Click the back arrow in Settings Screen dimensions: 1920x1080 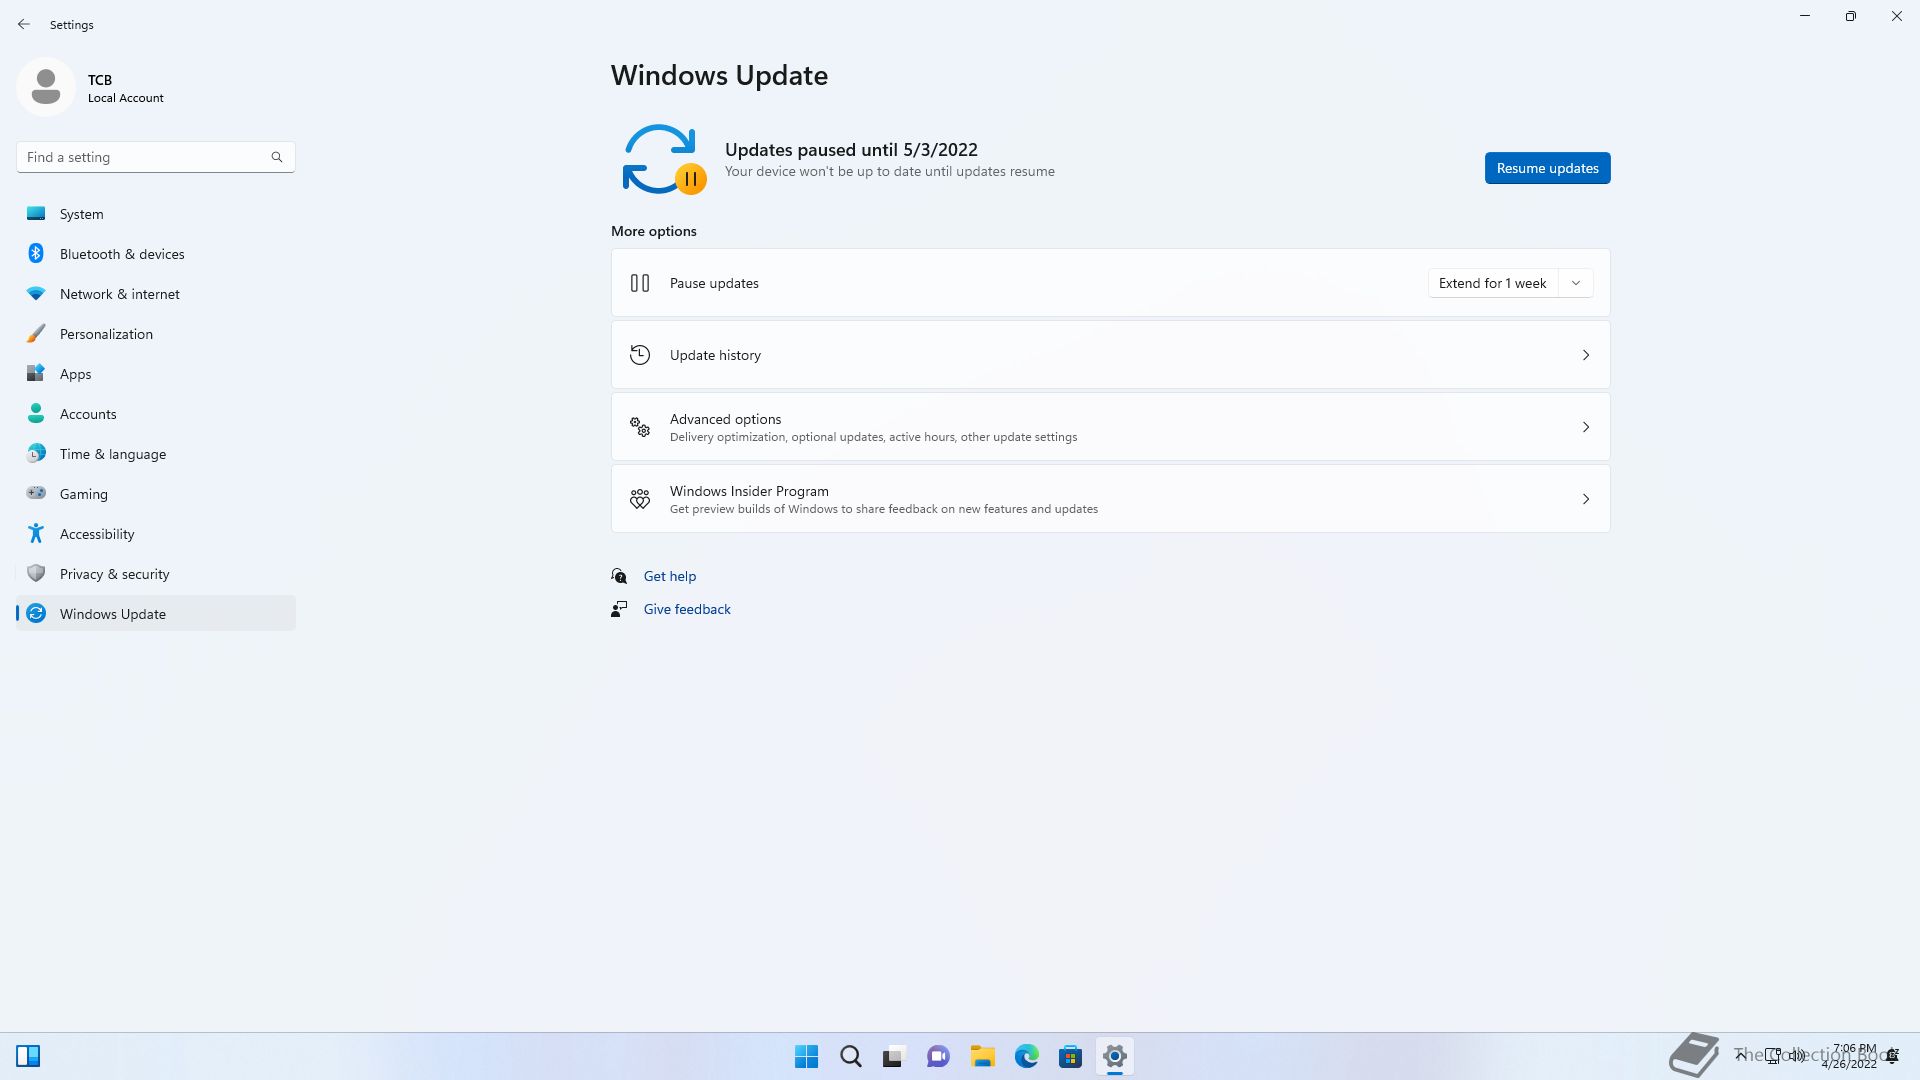[x=24, y=24]
